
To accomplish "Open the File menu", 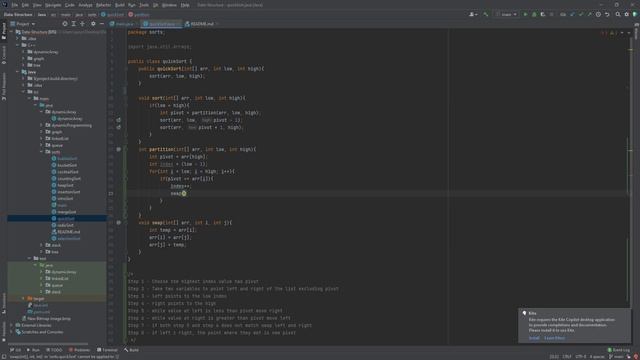I will (15, 5).
